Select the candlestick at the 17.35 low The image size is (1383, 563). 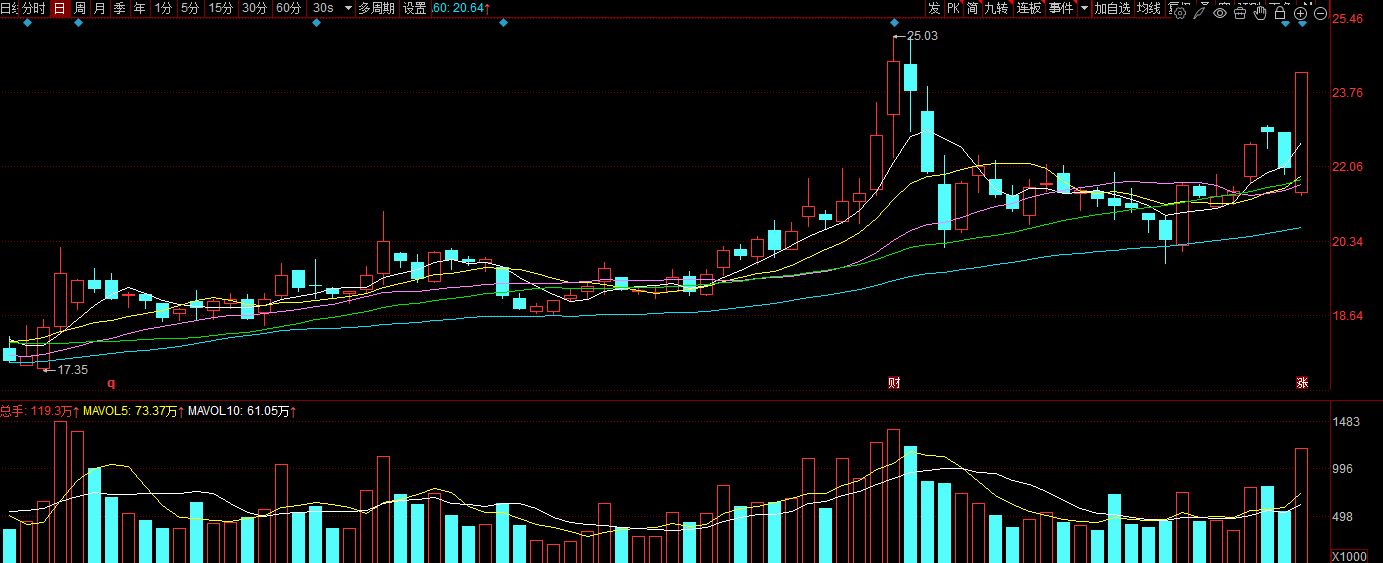click(x=43, y=345)
